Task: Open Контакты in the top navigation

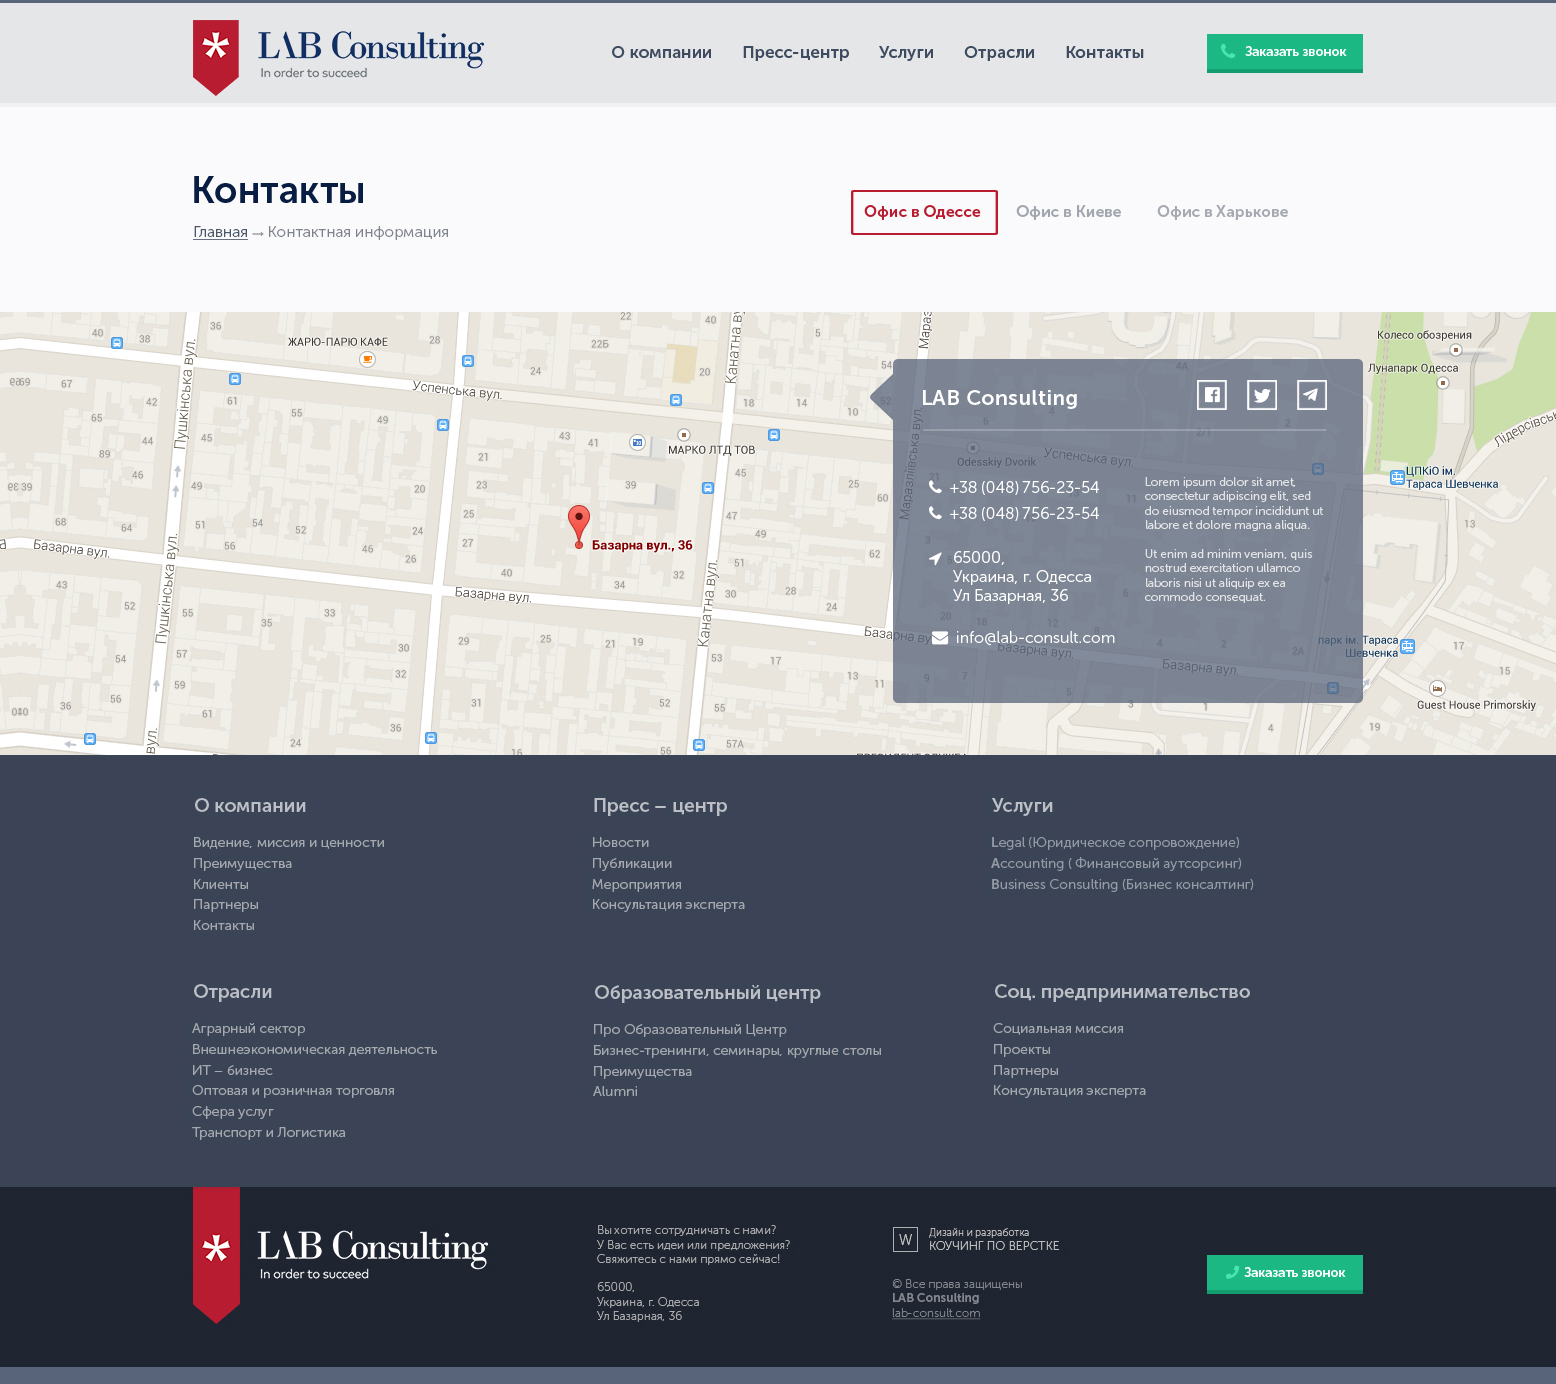Action: (1105, 52)
